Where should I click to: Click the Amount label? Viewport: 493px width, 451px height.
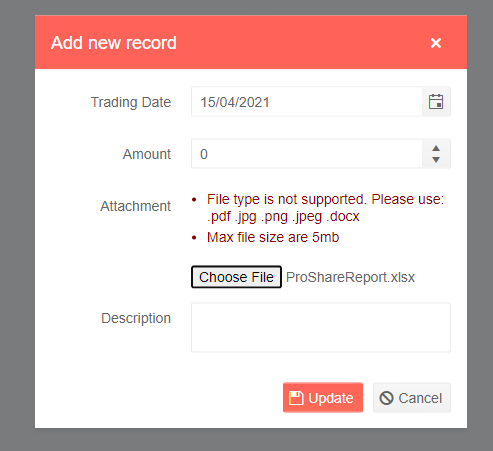coord(147,154)
